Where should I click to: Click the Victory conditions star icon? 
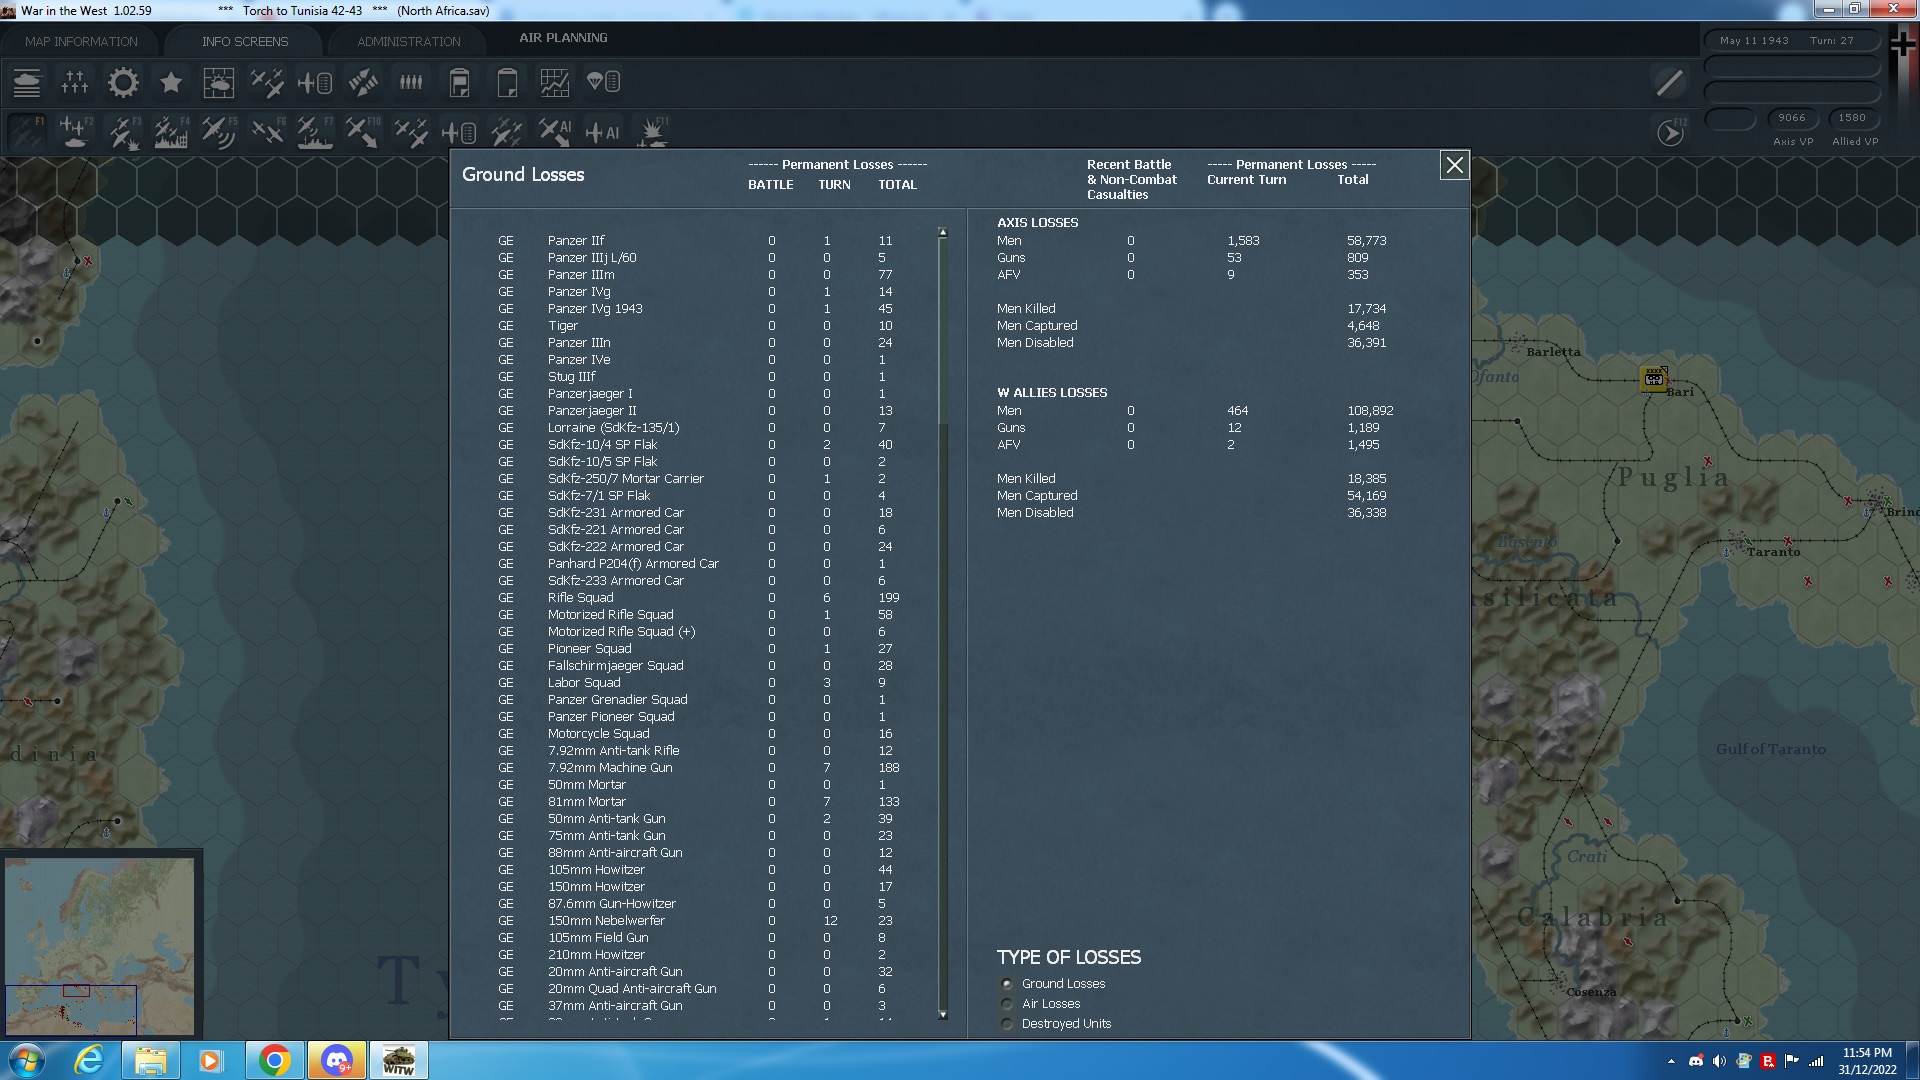171,83
